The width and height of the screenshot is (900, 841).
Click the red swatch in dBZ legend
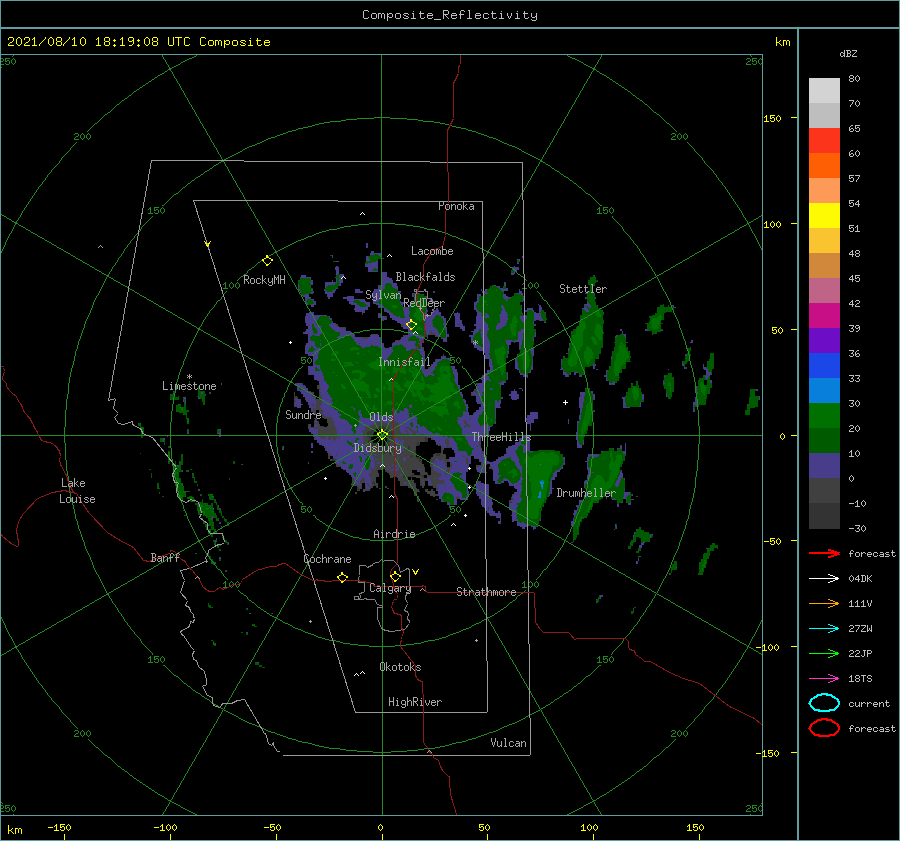[x=824, y=141]
